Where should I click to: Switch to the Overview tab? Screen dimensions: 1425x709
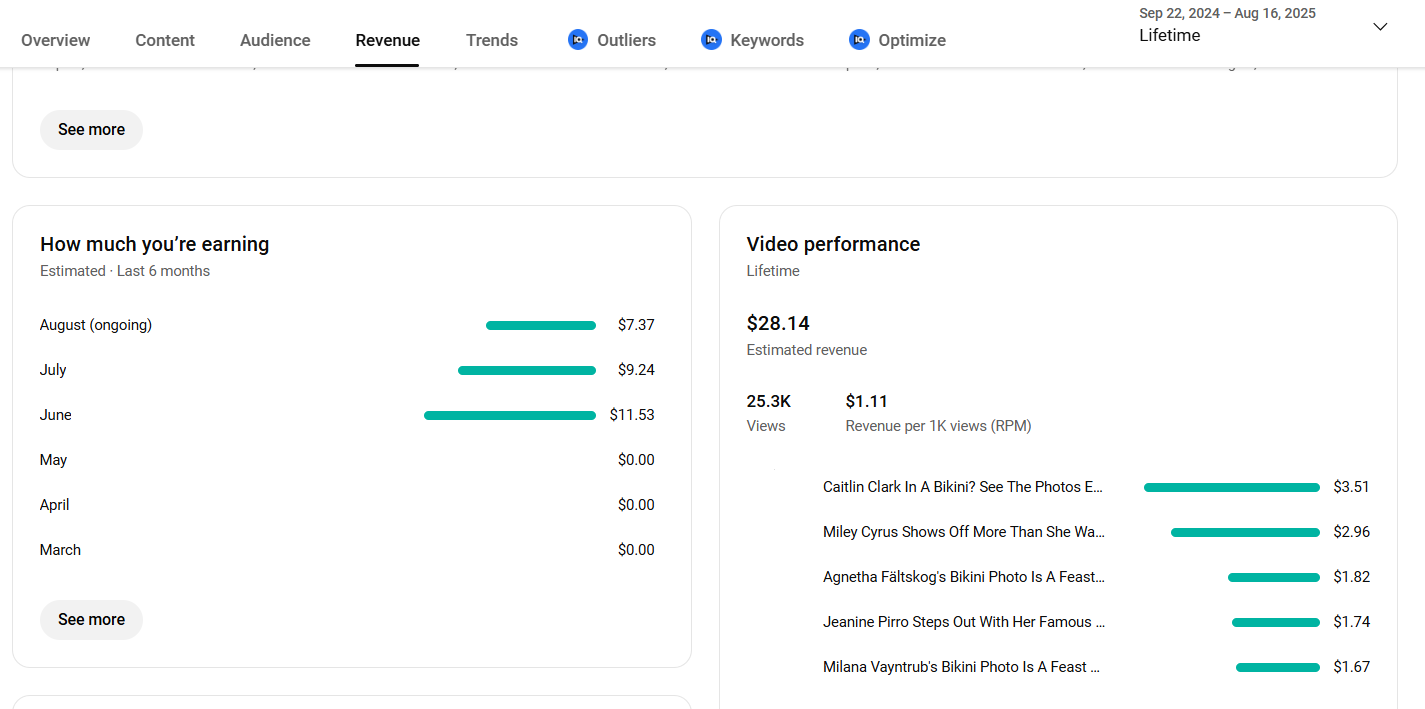point(55,40)
